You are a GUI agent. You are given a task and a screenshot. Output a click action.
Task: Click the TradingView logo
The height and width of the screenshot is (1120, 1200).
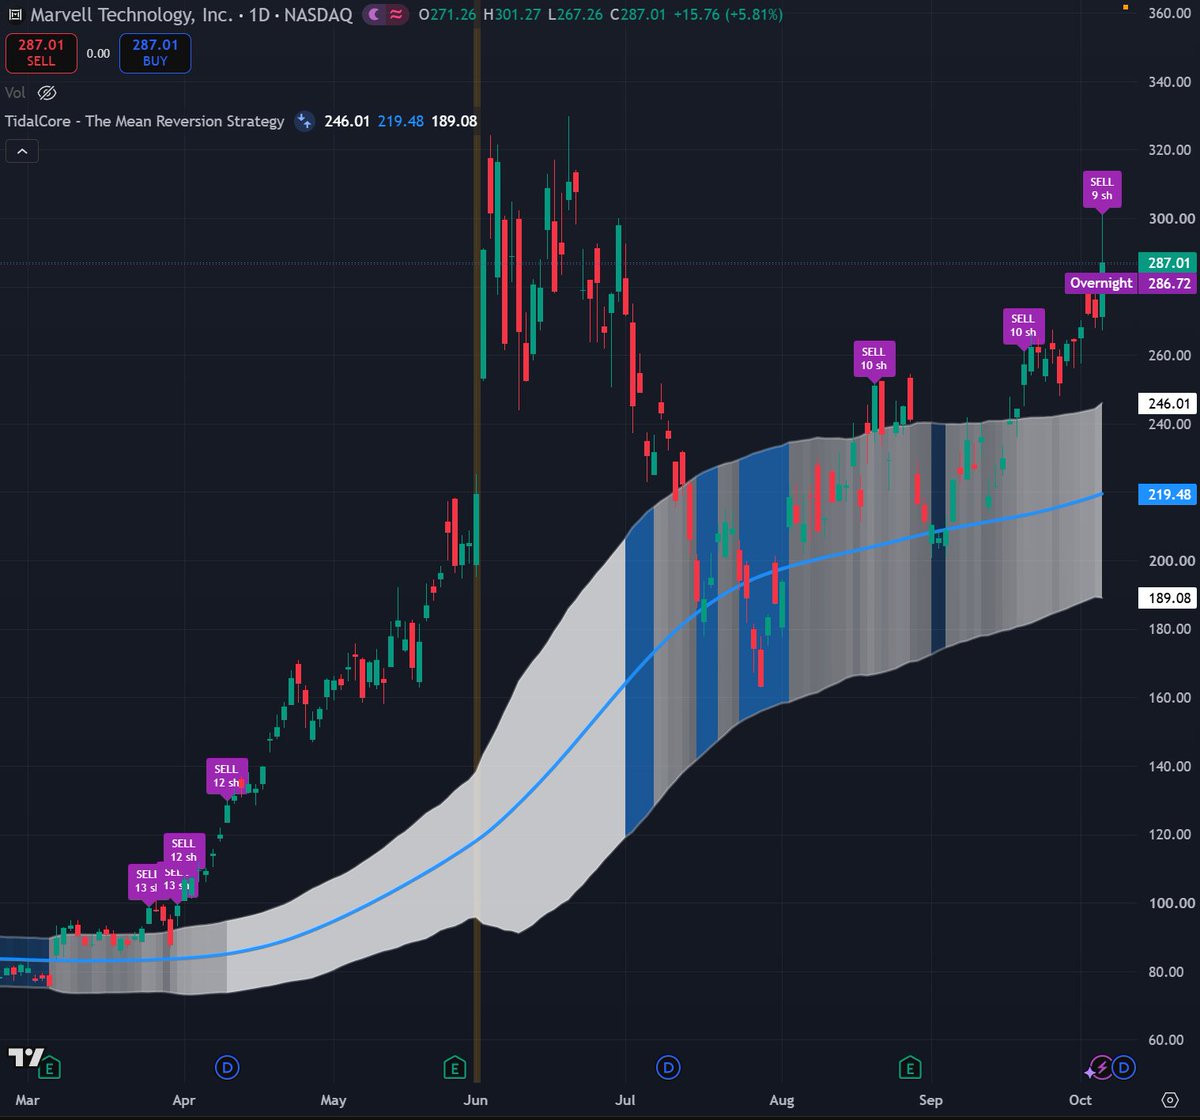pos(25,1058)
